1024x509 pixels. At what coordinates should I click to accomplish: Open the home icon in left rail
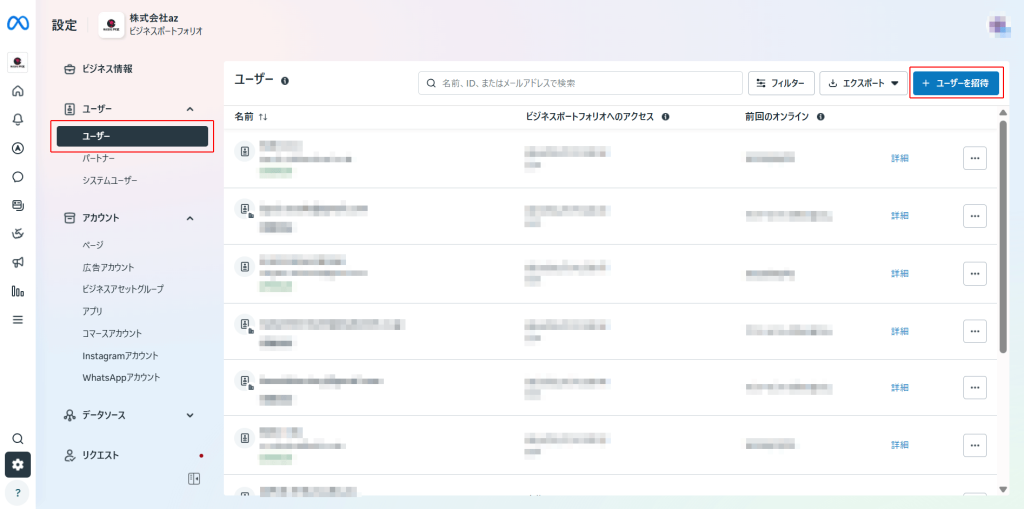[17, 91]
